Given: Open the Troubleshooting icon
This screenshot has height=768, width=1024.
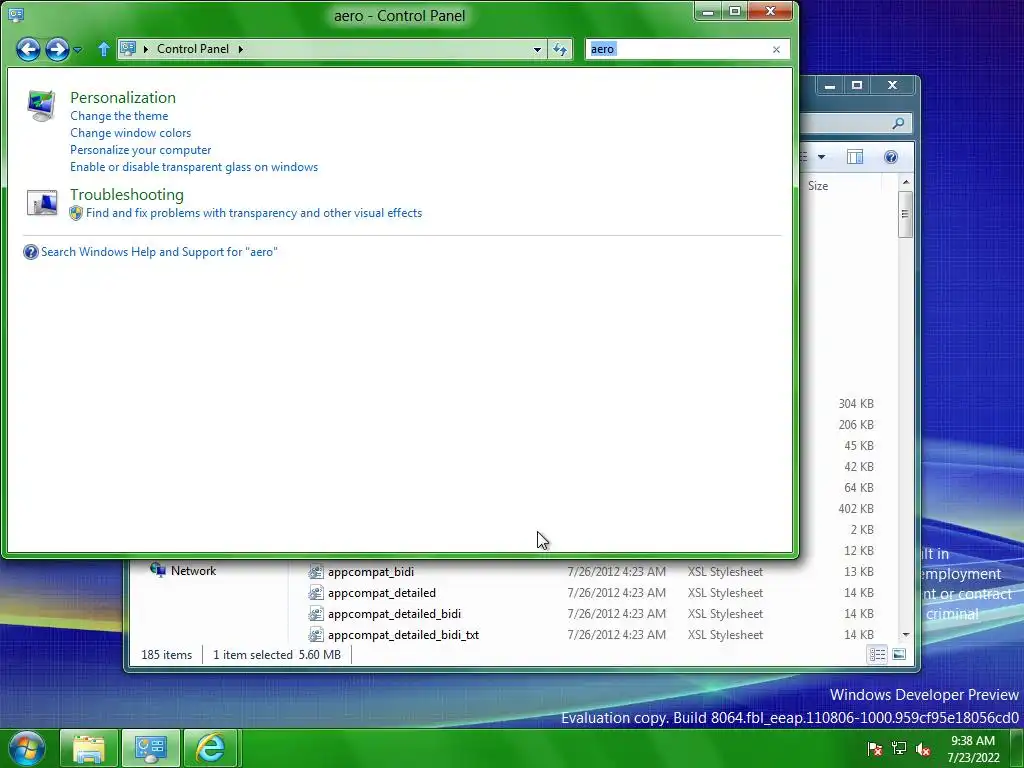Looking at the screenshot, I should coord(42,202).
